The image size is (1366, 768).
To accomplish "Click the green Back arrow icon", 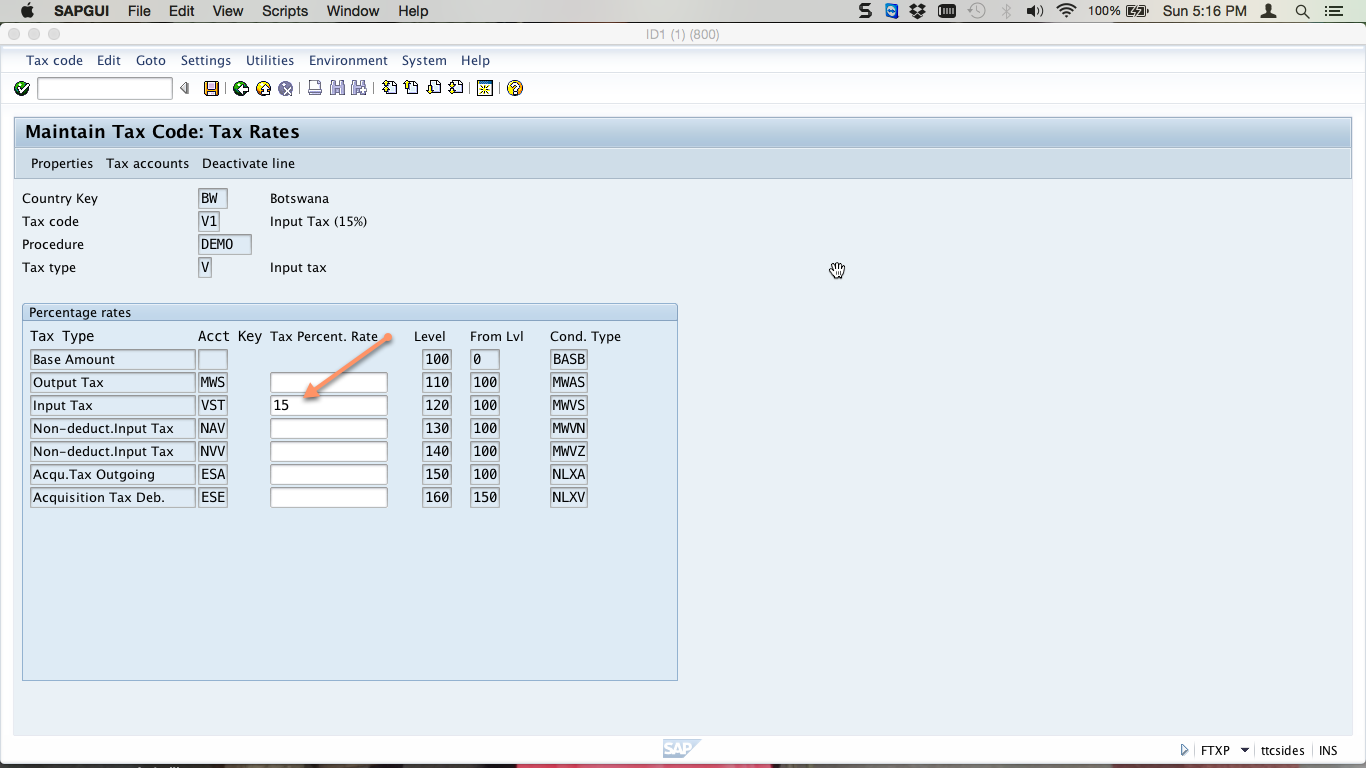I will click(x=241, y=89).
